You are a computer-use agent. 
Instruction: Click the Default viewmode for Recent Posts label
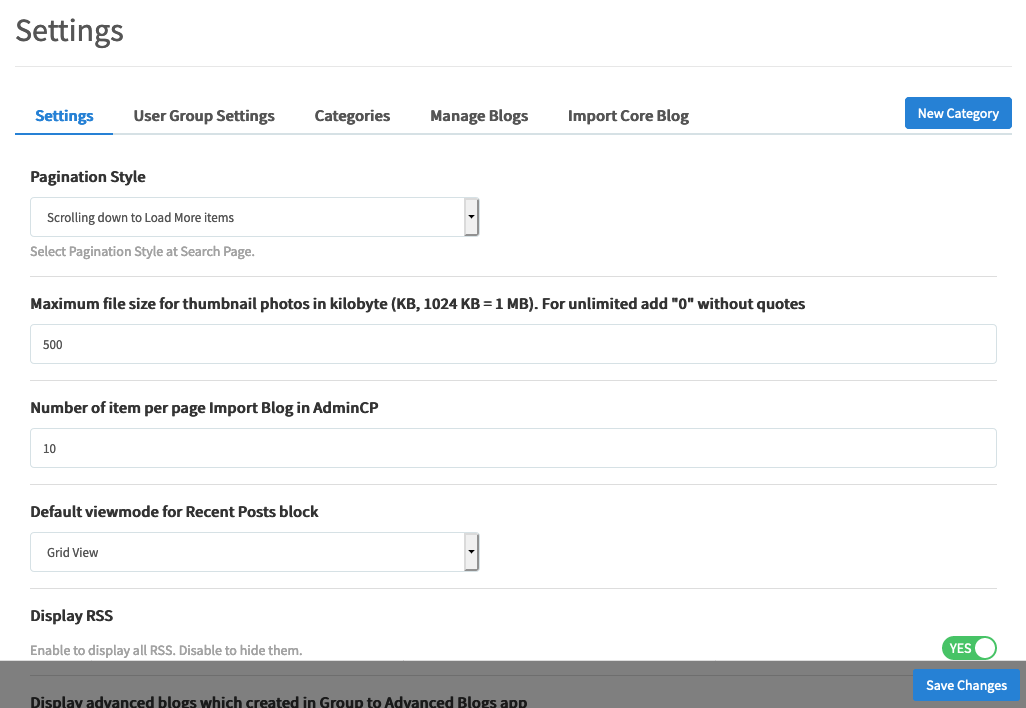(x=174, y=512)
